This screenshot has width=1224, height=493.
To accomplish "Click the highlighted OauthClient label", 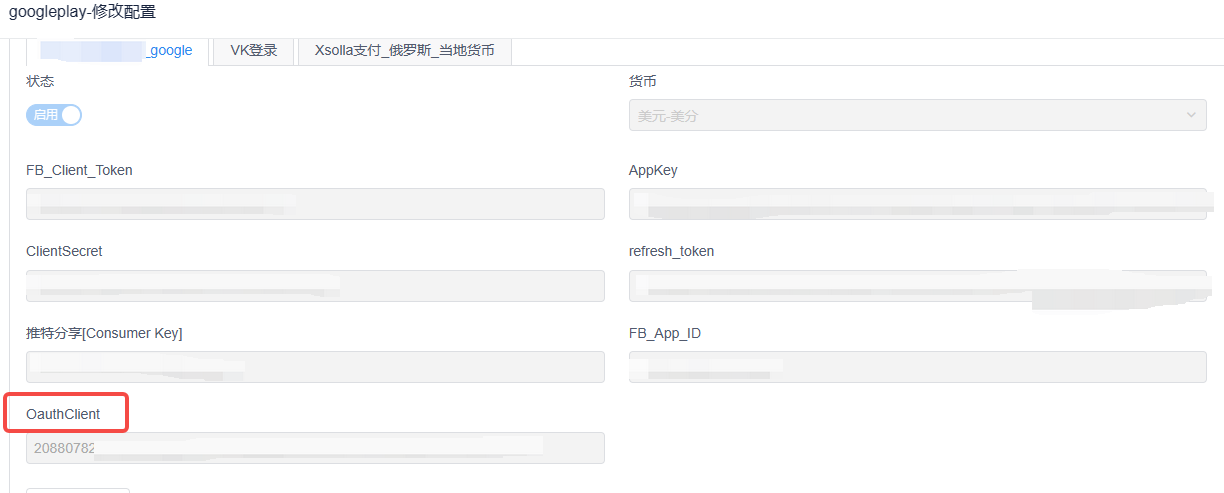I will click(63, 414).
